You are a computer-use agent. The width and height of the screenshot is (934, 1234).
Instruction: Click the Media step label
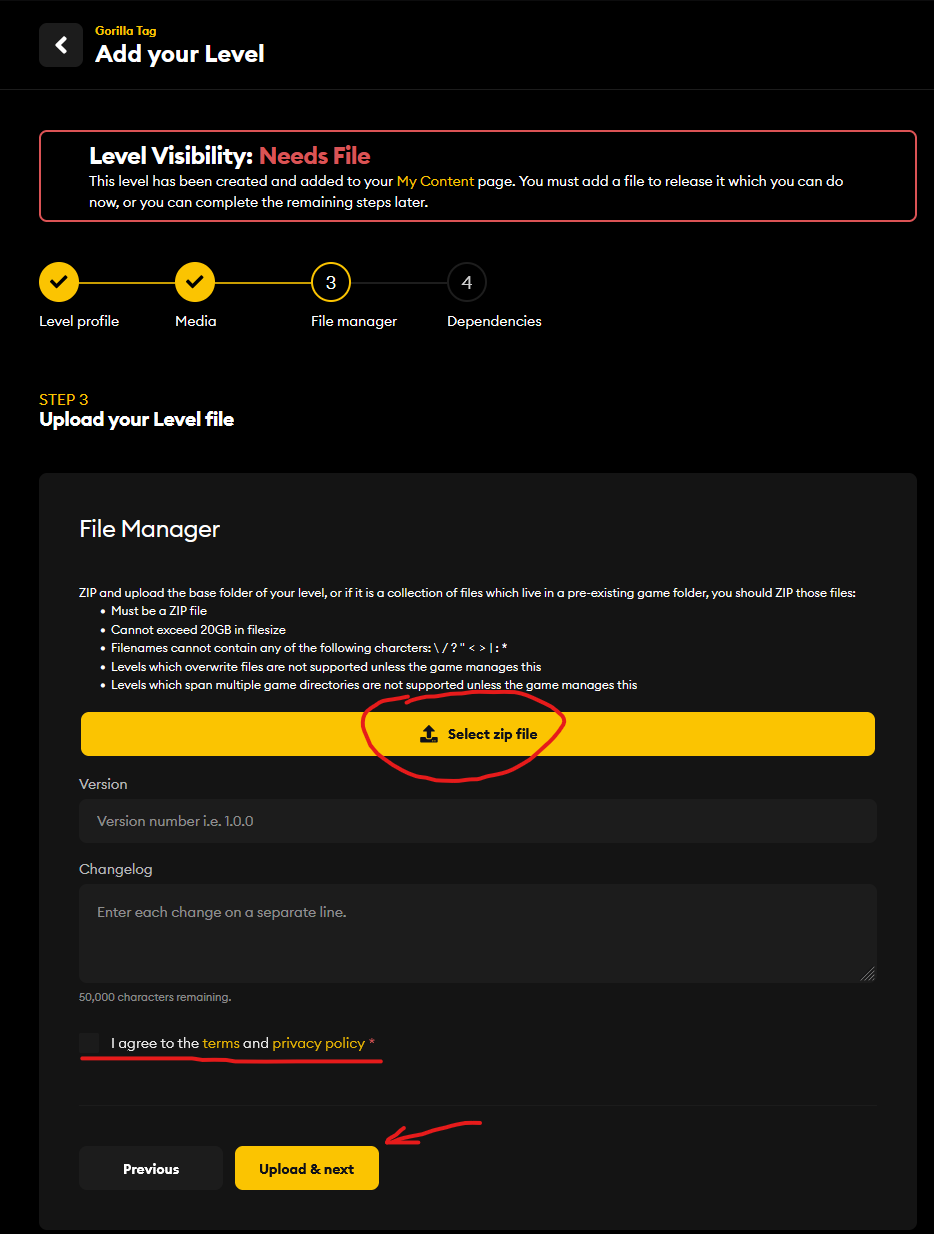[x=196, y=321]
